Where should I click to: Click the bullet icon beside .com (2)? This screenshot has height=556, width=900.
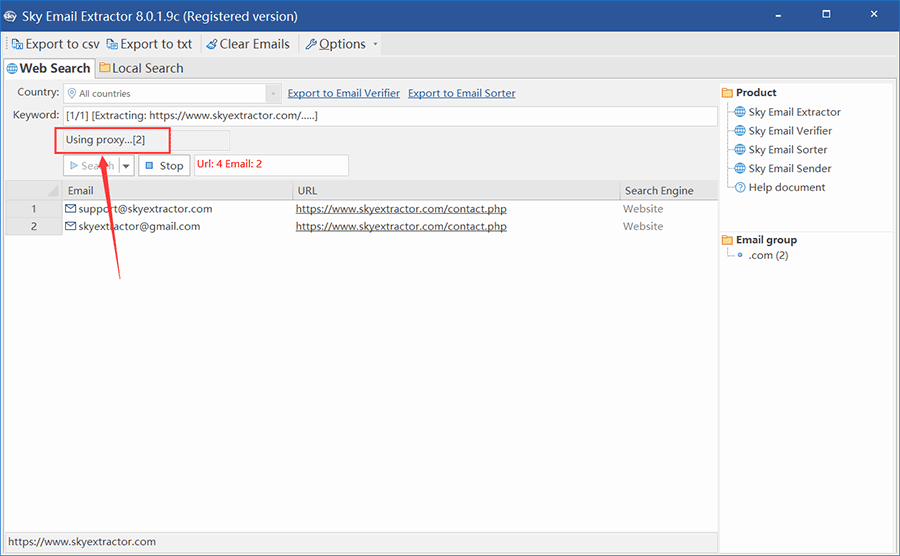740,255
